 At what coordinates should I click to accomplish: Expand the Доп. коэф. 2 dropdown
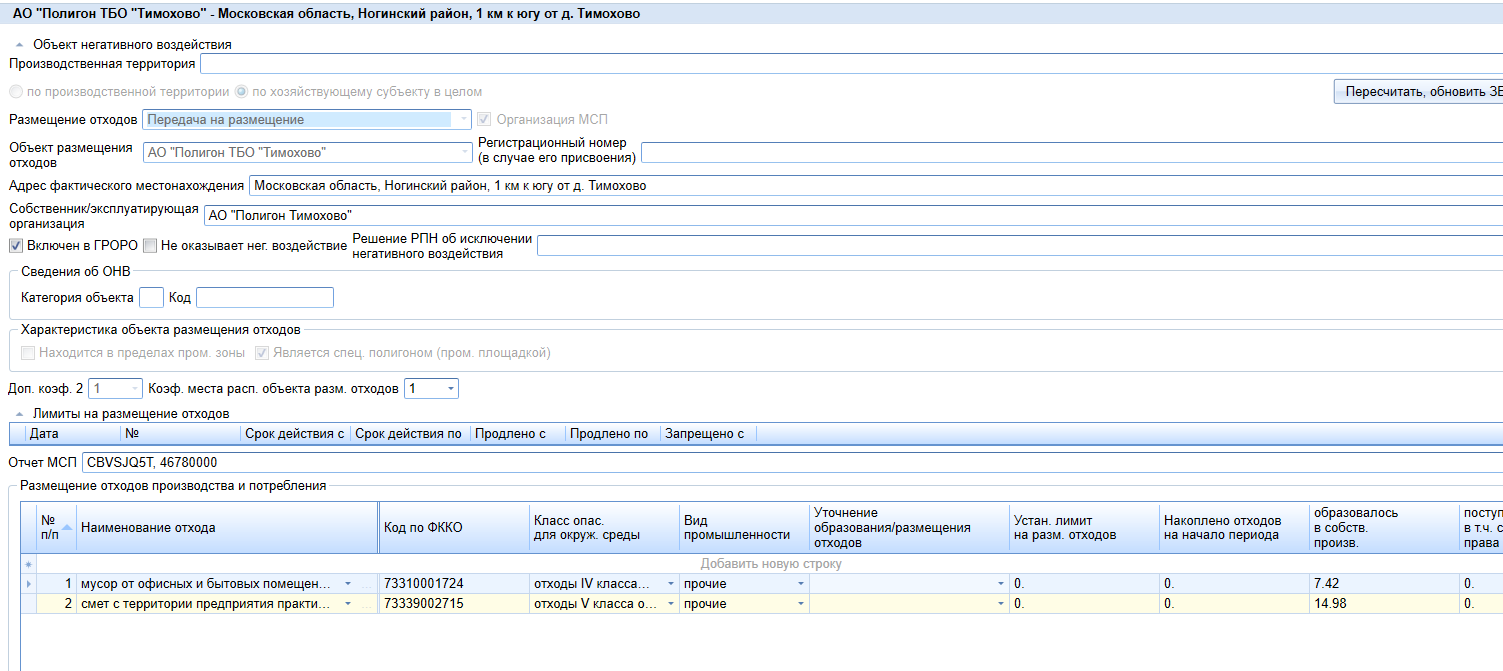click(x=135, y=389)
